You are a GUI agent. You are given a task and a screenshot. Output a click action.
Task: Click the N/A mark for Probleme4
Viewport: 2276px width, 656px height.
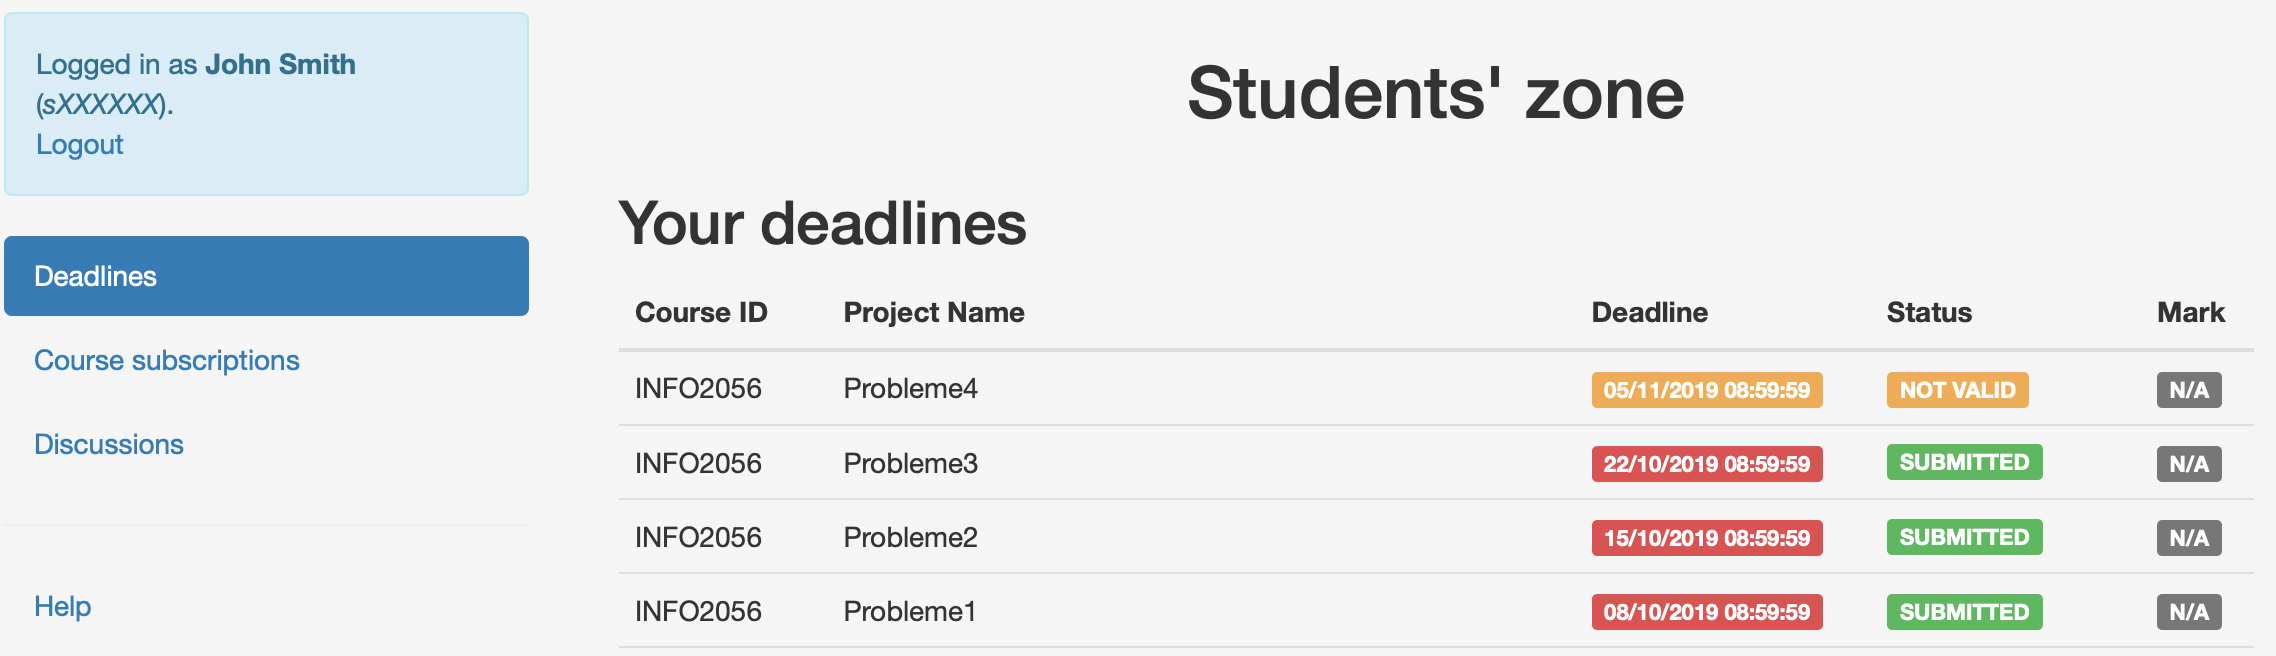pyautogui.click(x=2188, y=390)
